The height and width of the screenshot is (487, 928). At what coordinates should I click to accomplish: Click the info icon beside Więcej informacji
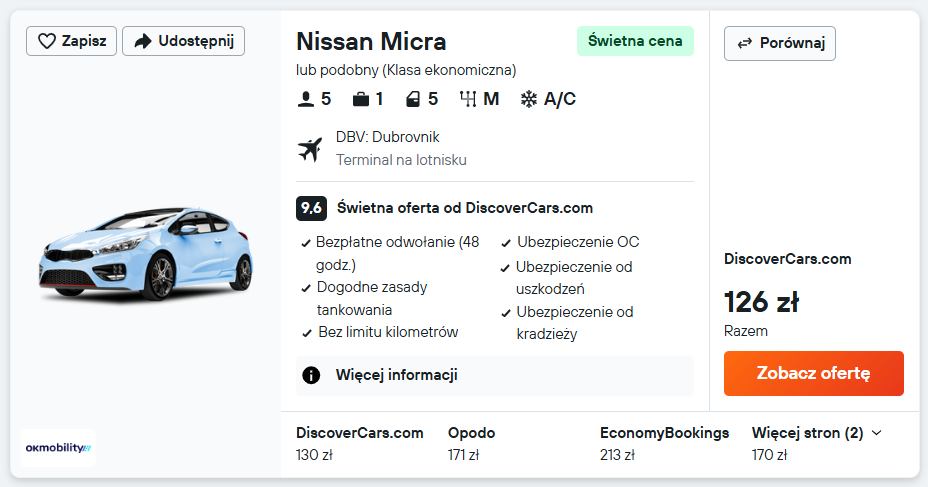click(x=311, y=375)
